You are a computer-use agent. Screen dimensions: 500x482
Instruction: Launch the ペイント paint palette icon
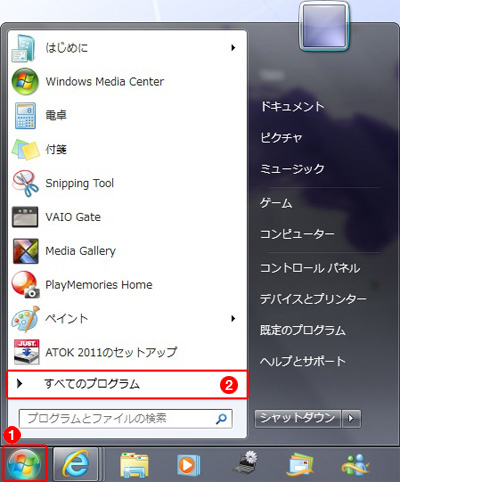point(25,319)
